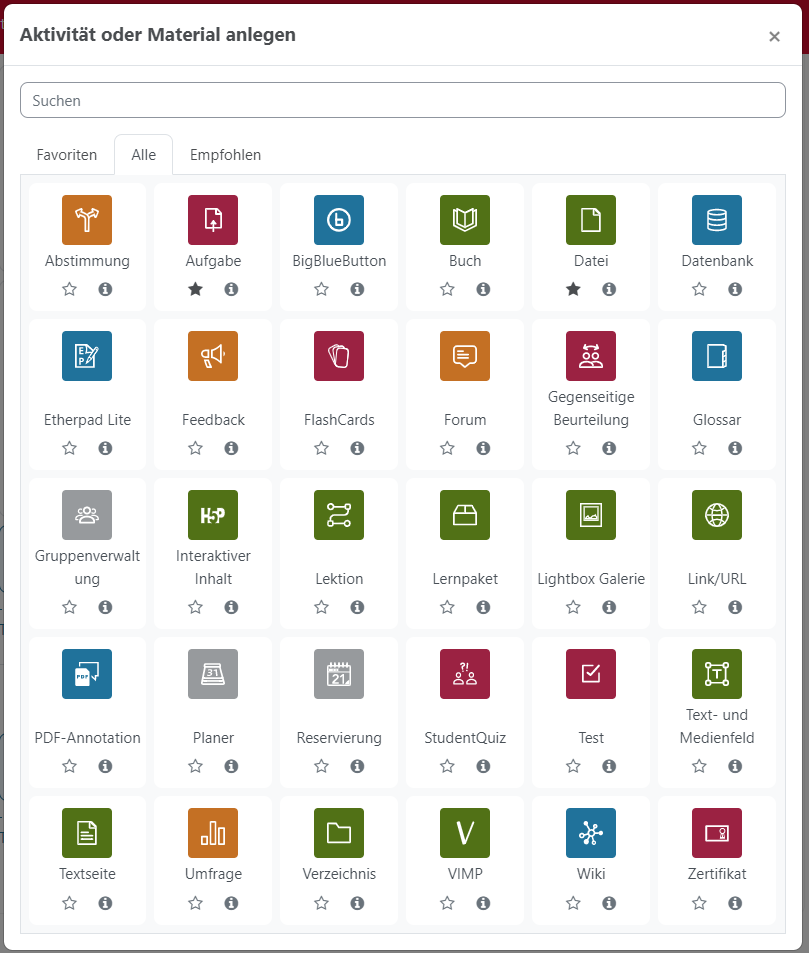Screen dimensions: 809x953
Task: Star the Test activity as favorite
Action: tap(574, 766)
